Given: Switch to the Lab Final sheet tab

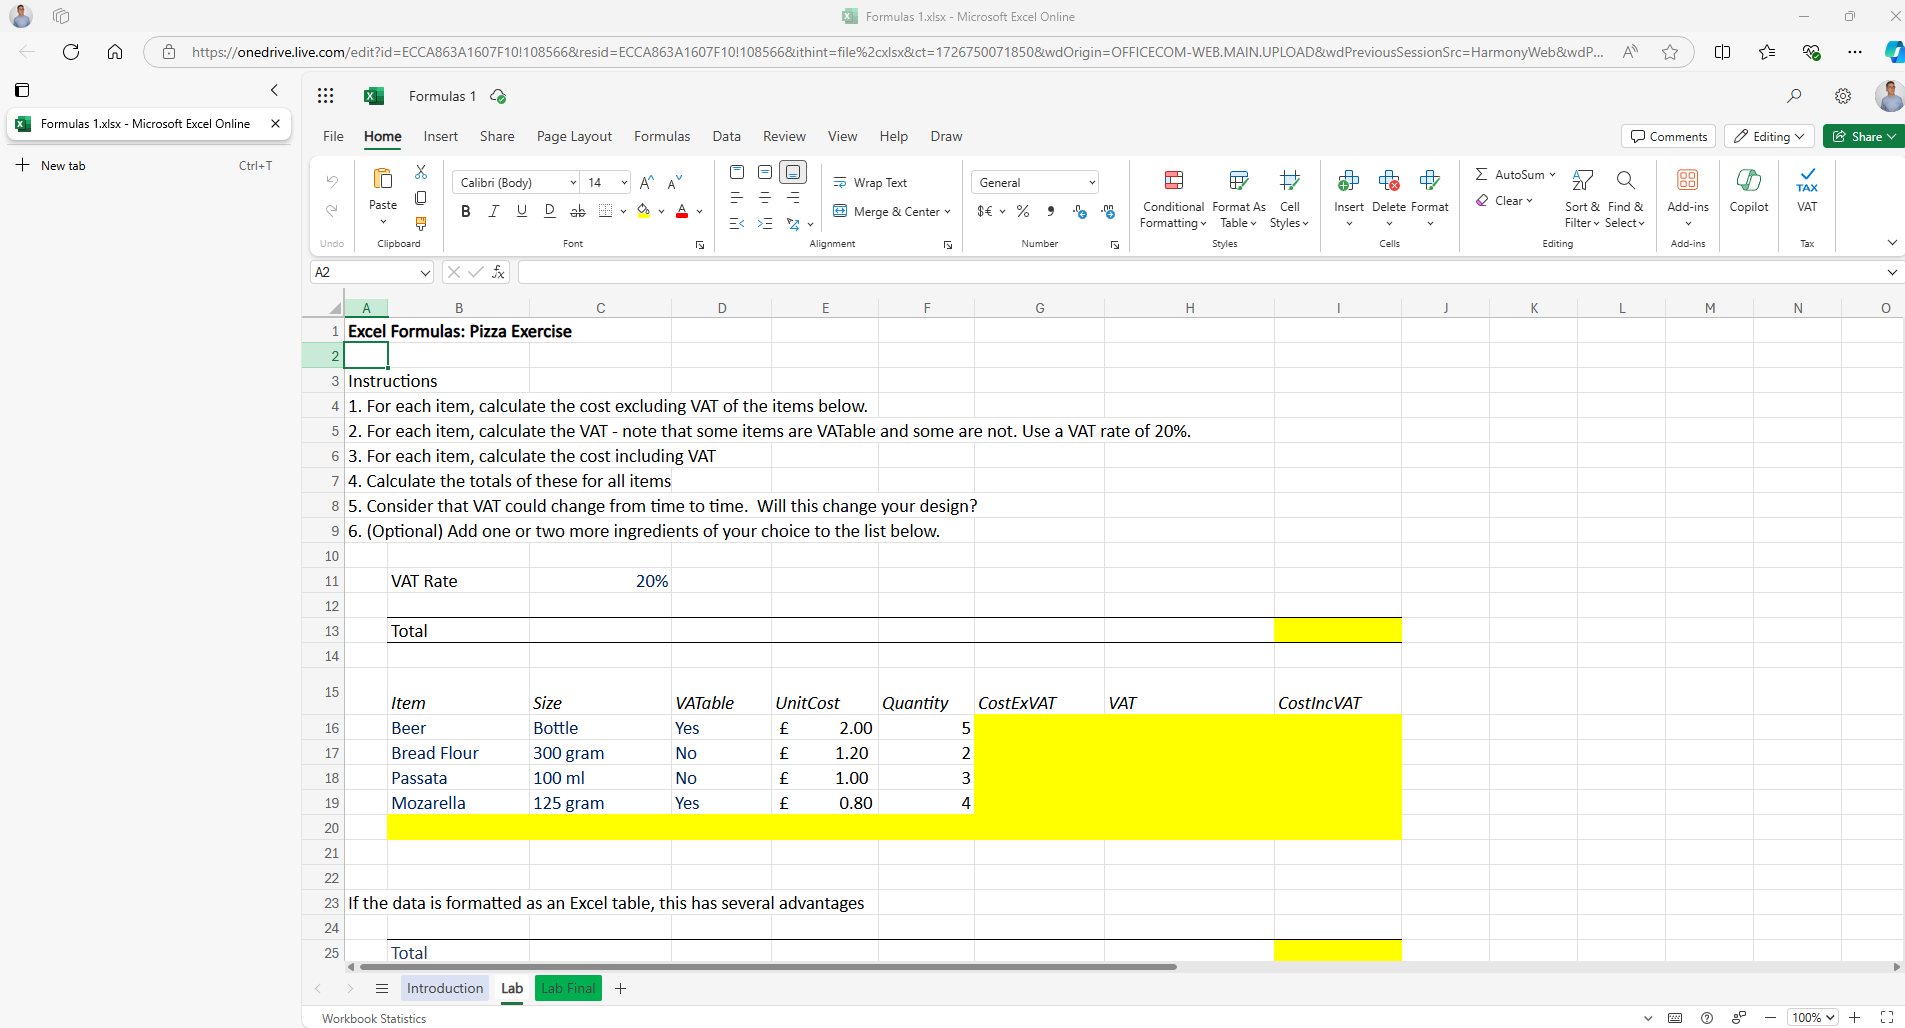Looking at the screenshot, I should (x=568, y=988).
